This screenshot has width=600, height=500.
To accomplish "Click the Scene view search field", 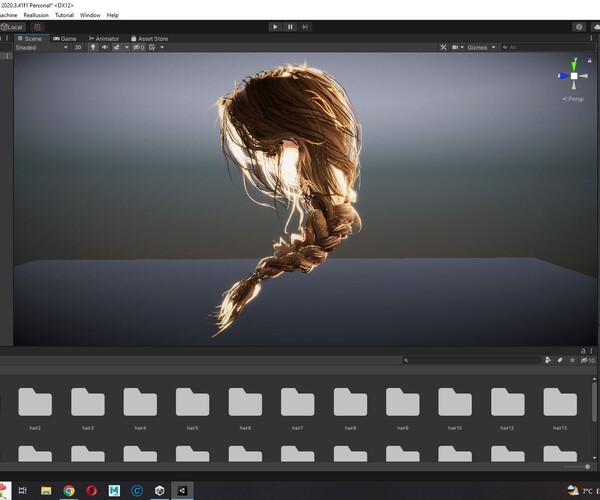I will [x=549, y=47].
